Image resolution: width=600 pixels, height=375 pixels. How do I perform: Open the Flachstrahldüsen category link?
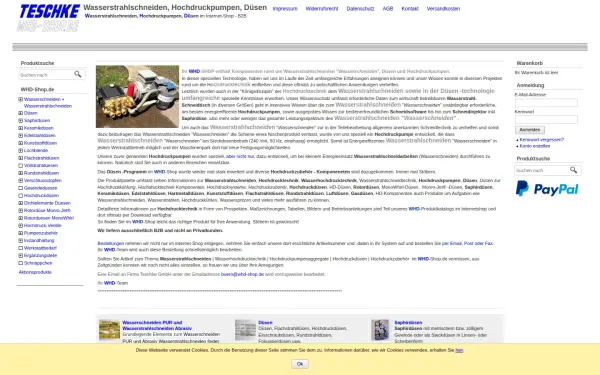point(41,158)
